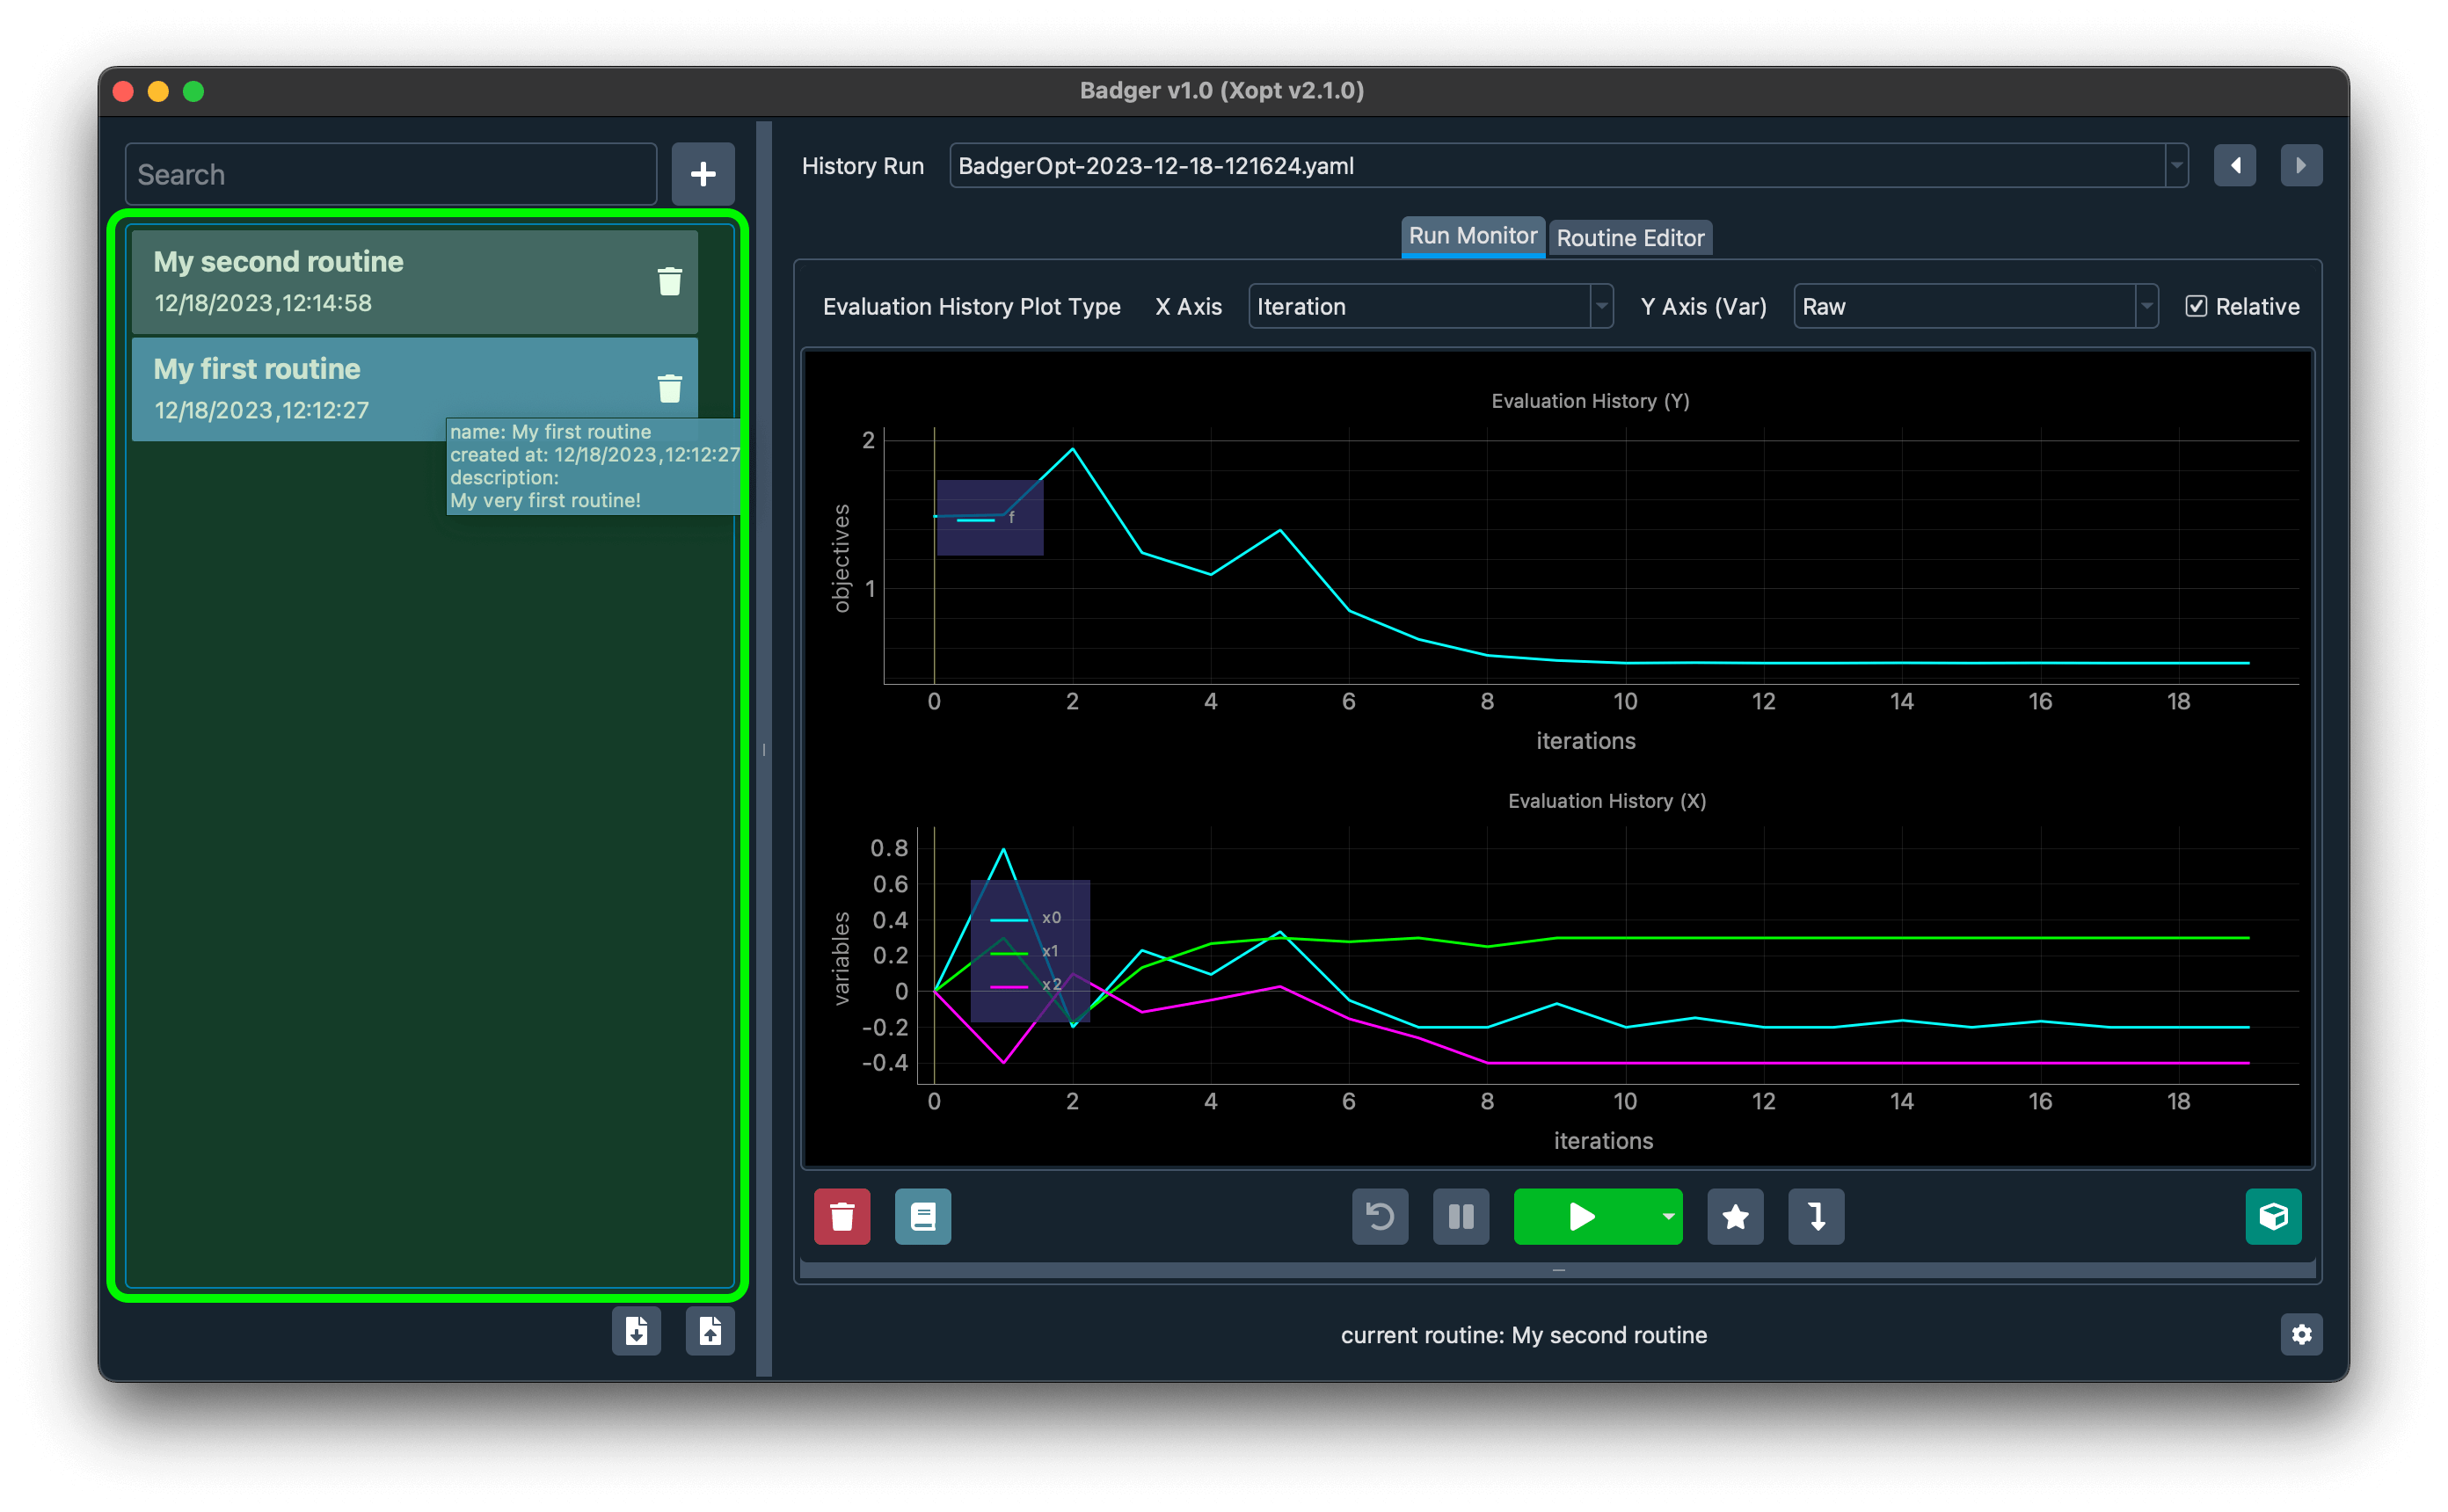2448x1512 pixels.
Task: Open settings with the gear icon
Action: [2301, 1335]
